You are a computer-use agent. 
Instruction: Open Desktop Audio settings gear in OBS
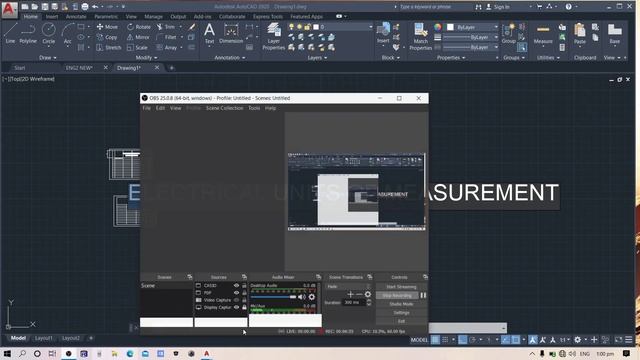(x=312, y=297)
